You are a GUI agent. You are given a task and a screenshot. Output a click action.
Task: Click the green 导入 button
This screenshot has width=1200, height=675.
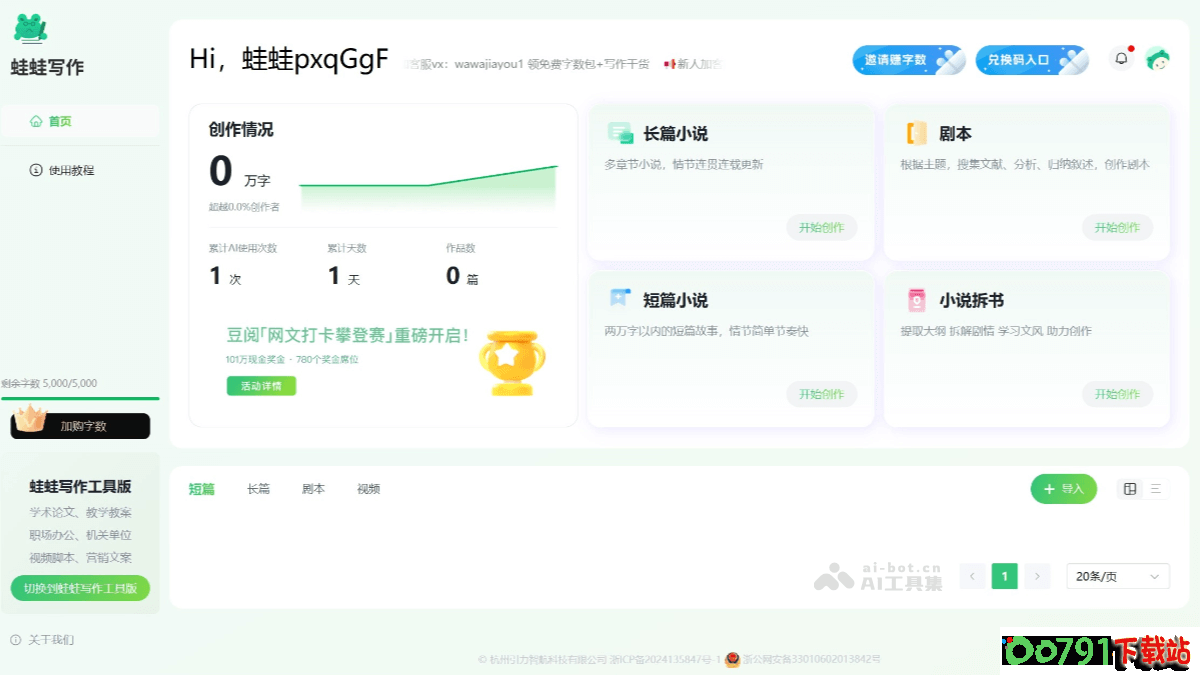click(1063, 489)
